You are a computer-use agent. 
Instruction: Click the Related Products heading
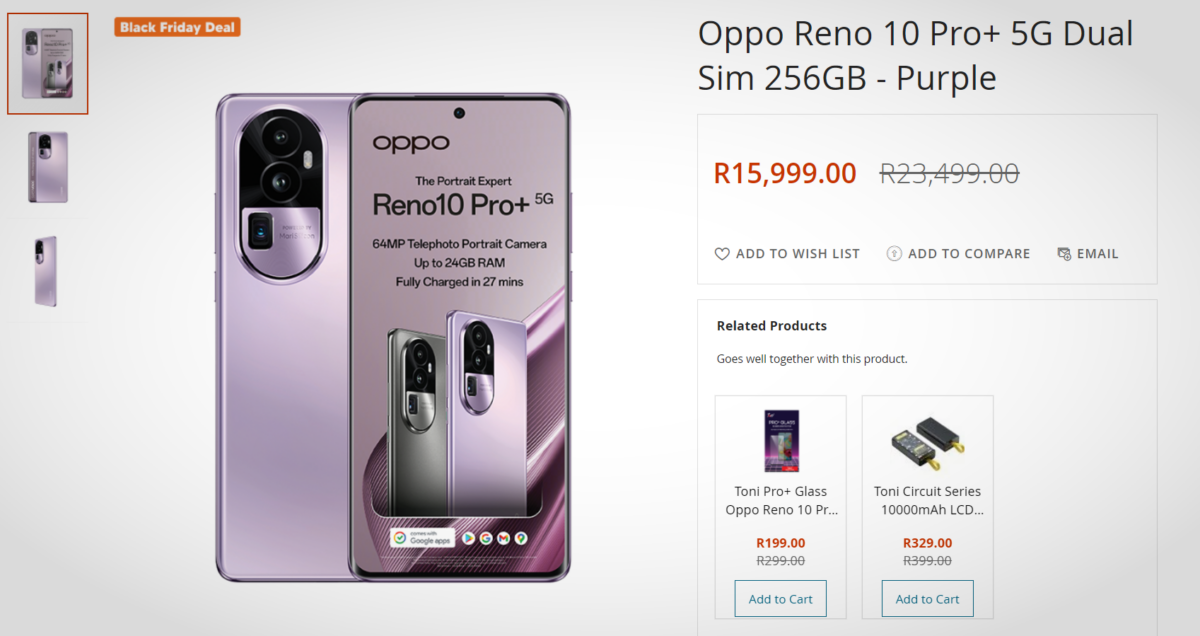(x=772, y=326)
